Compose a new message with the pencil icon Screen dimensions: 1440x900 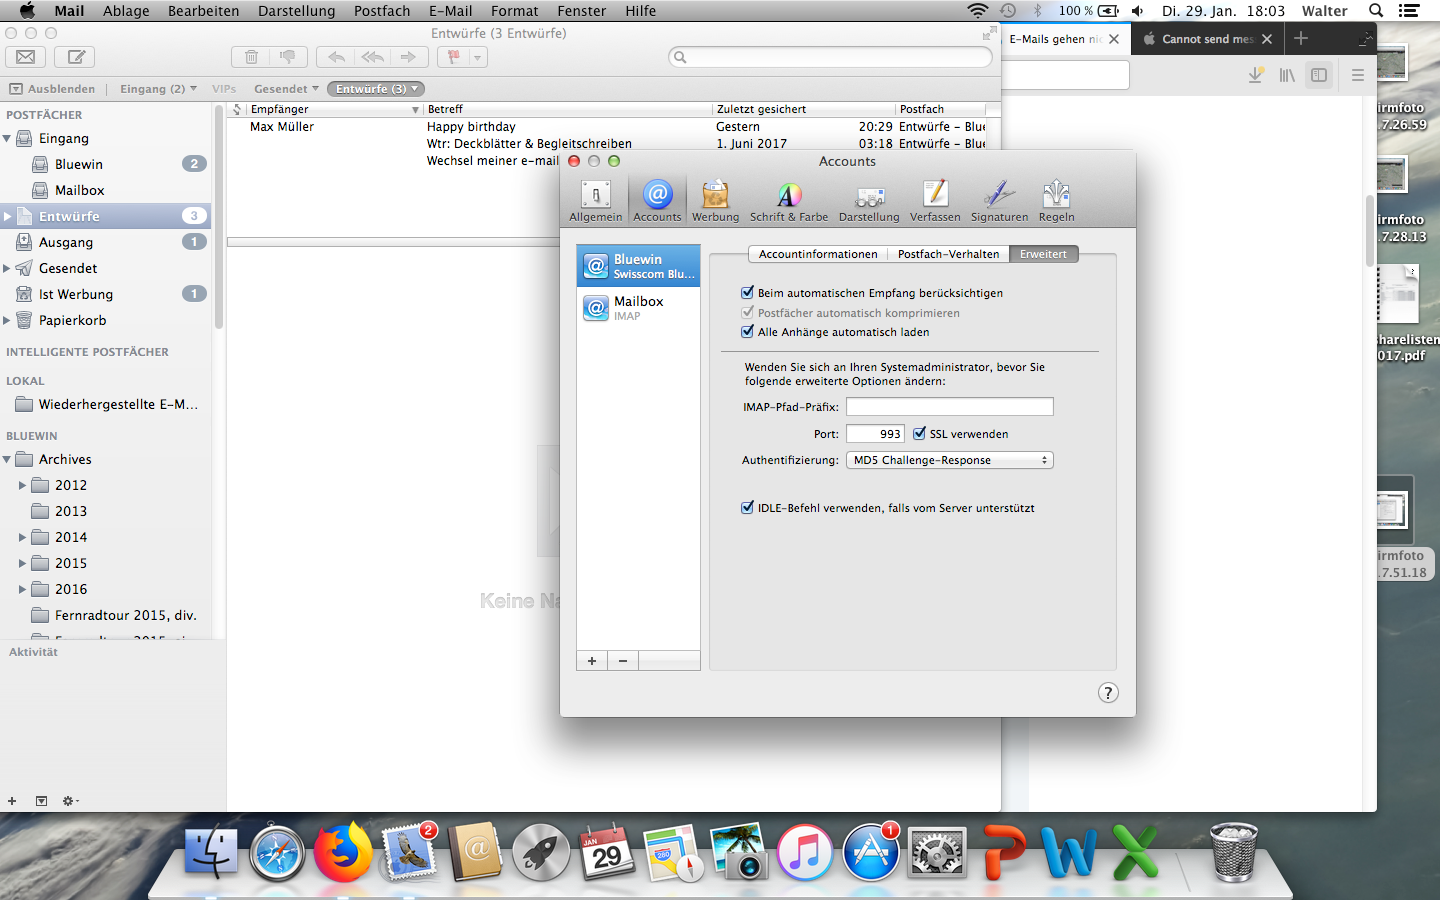75,57
